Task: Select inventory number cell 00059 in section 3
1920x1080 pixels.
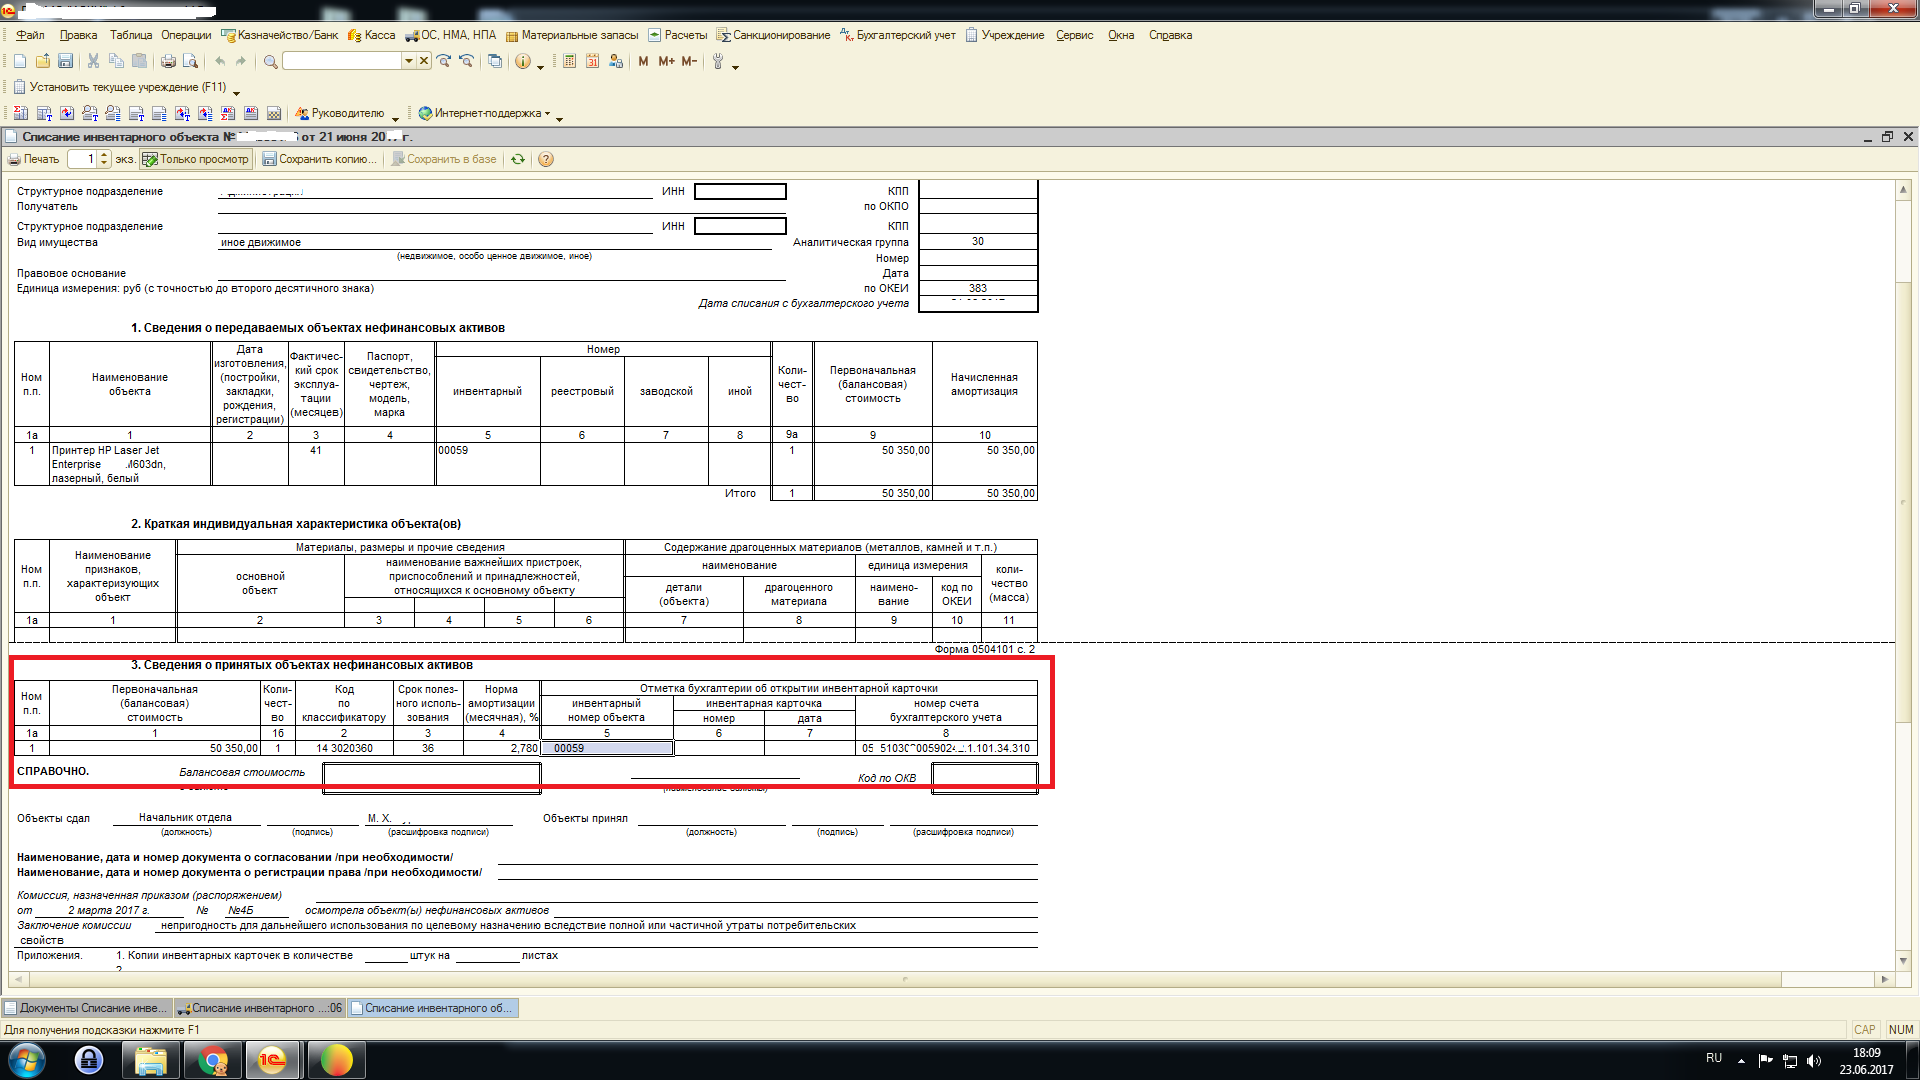Action: click(x=607, y=748)
